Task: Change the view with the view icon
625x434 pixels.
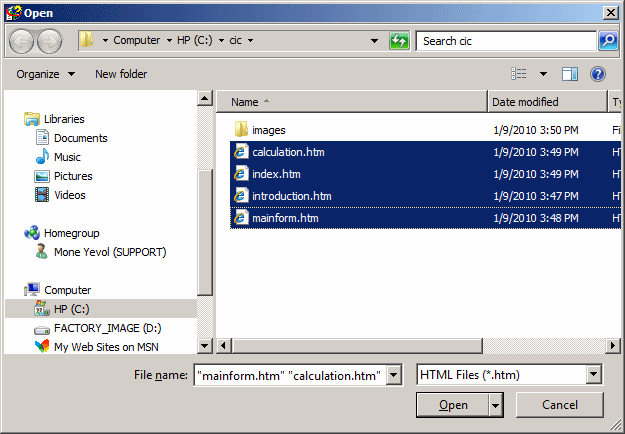Action: (519, 74)
